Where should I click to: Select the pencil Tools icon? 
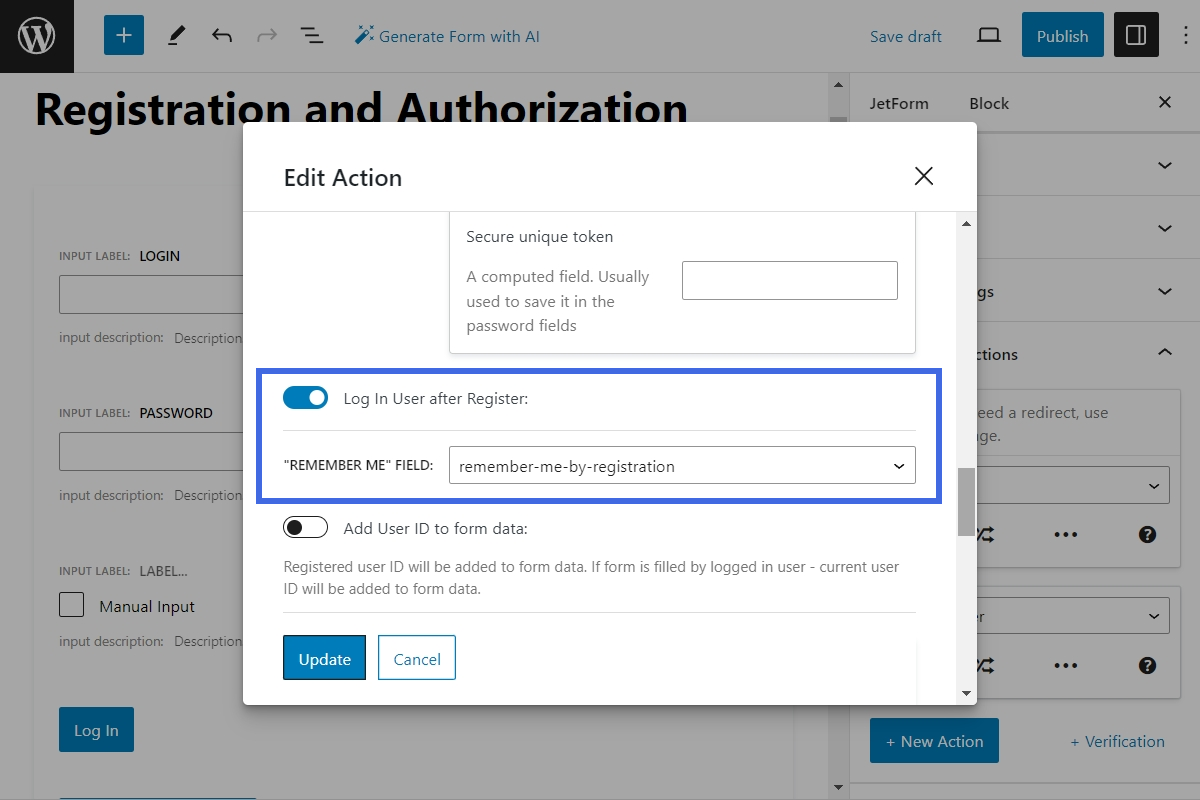[176, 36]
